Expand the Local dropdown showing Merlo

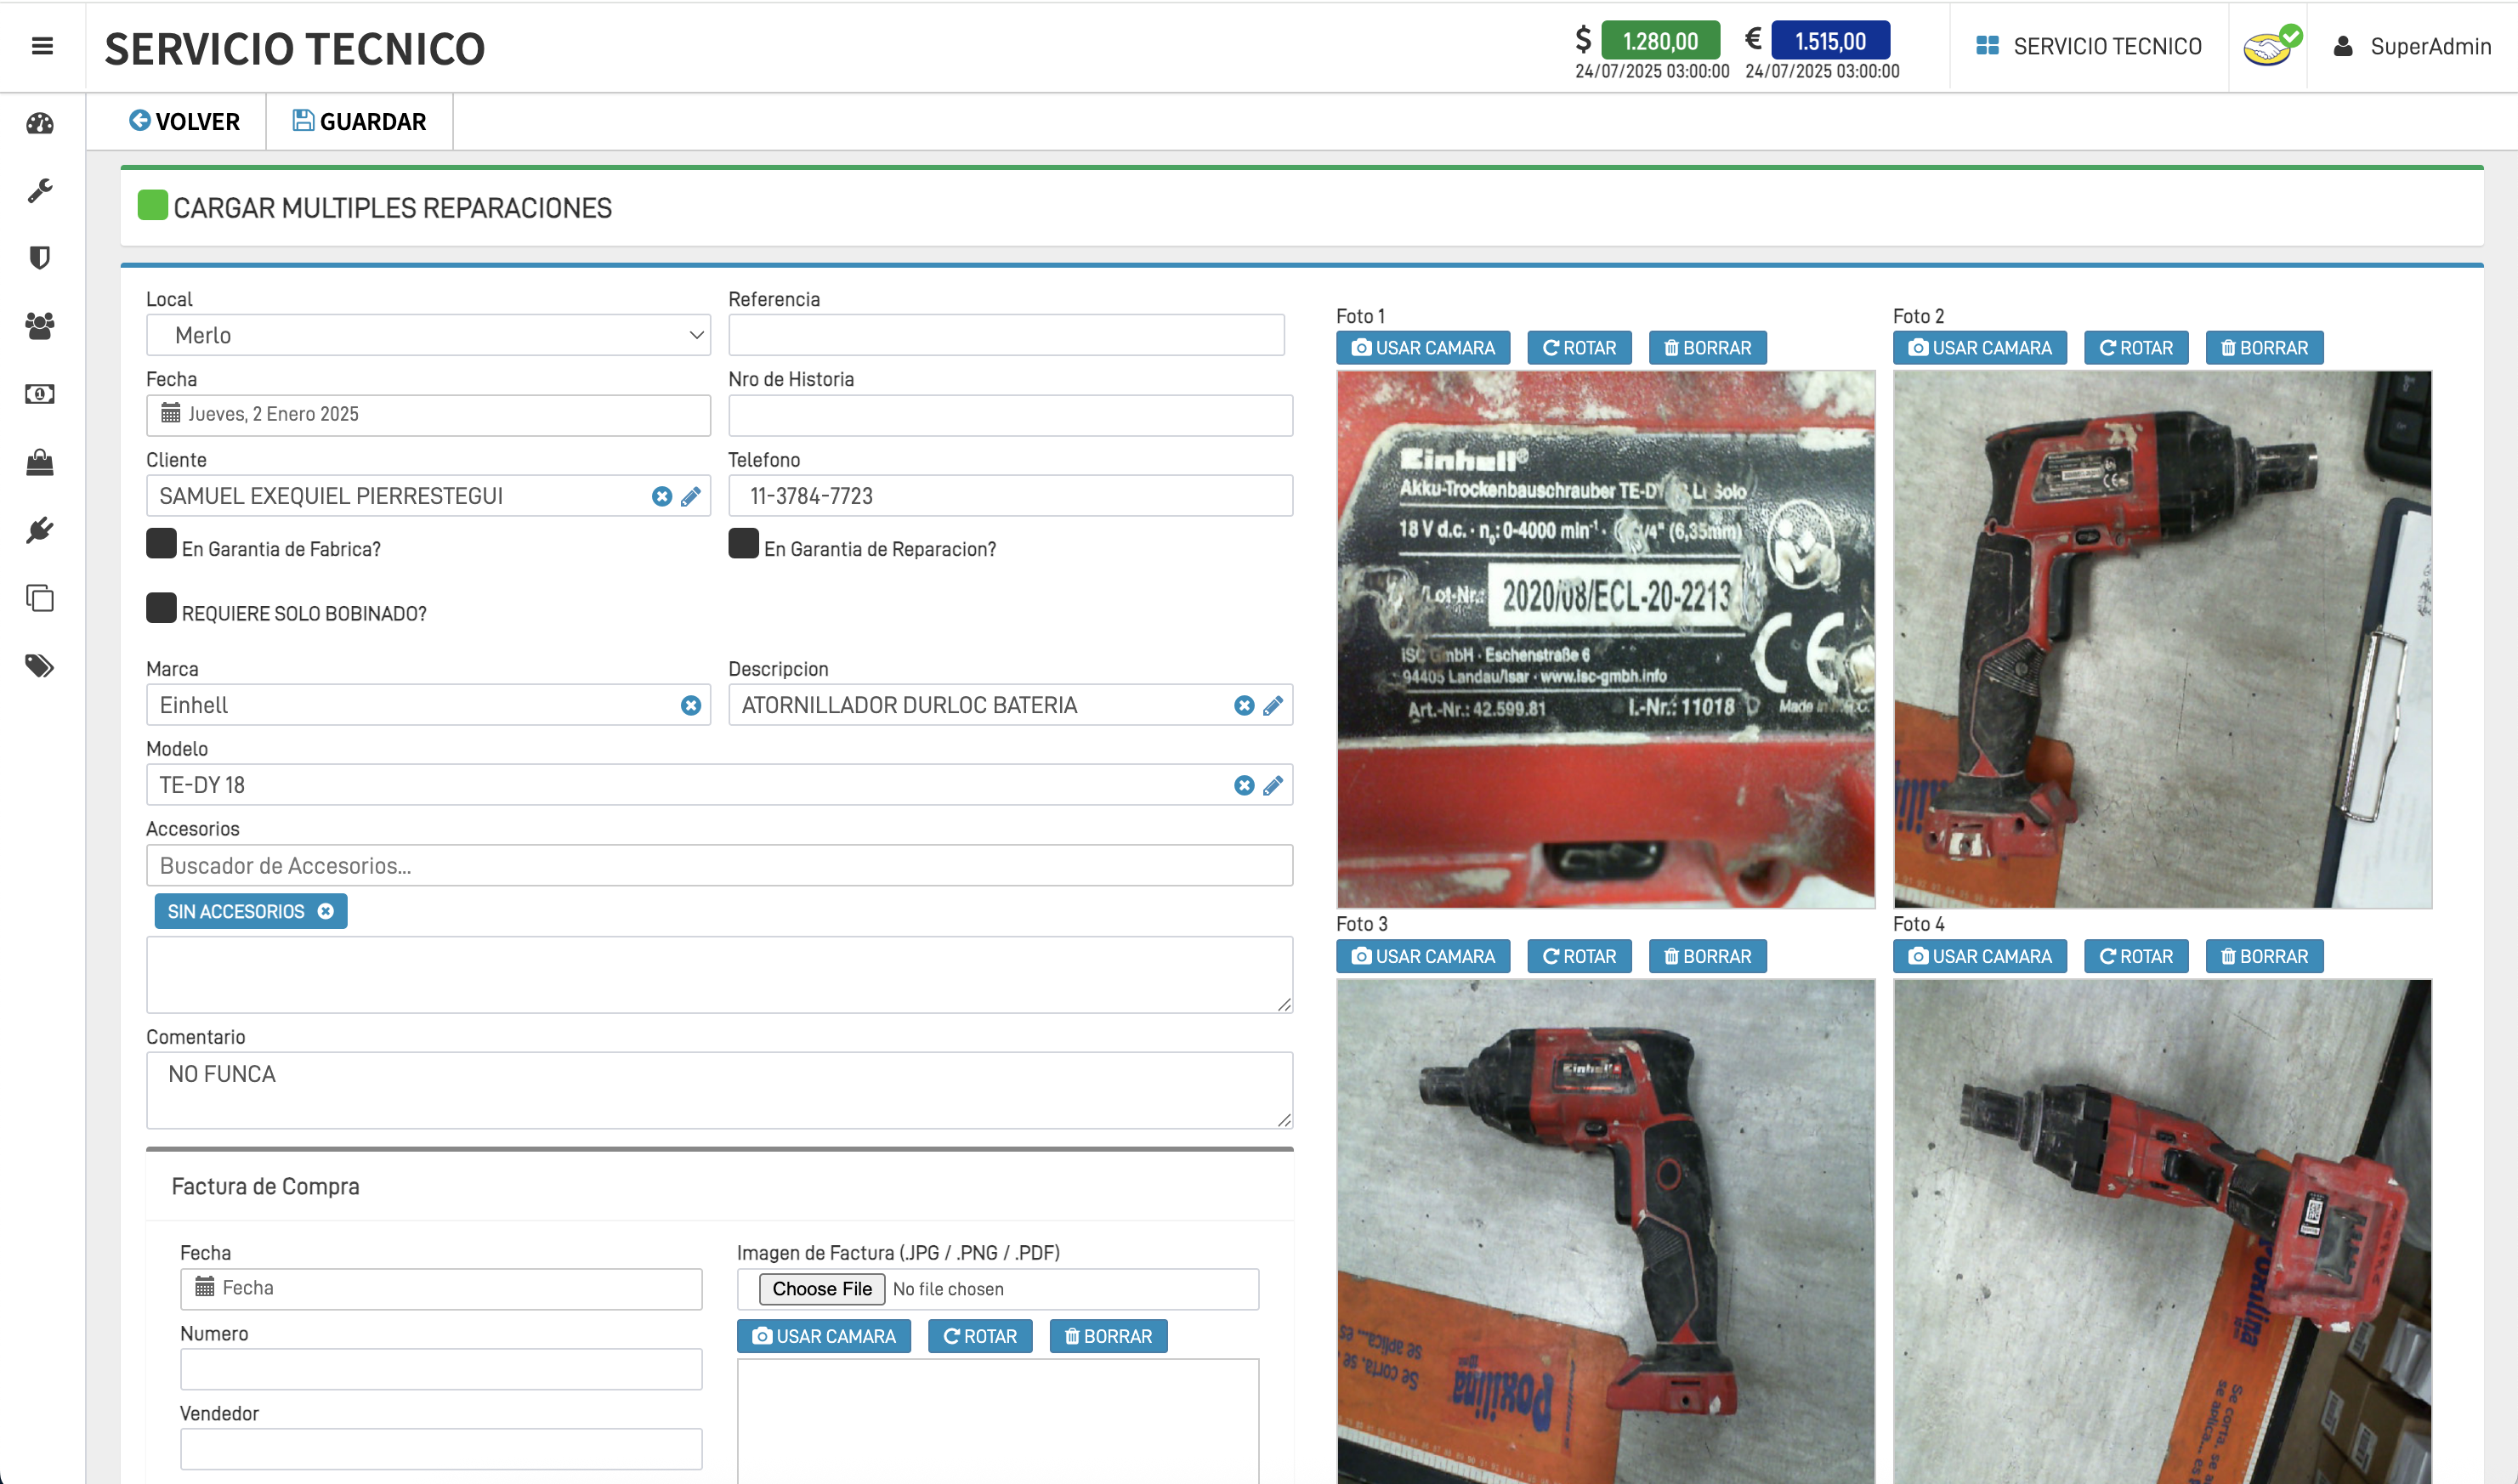pyautogui.click(x=428, y=336)
